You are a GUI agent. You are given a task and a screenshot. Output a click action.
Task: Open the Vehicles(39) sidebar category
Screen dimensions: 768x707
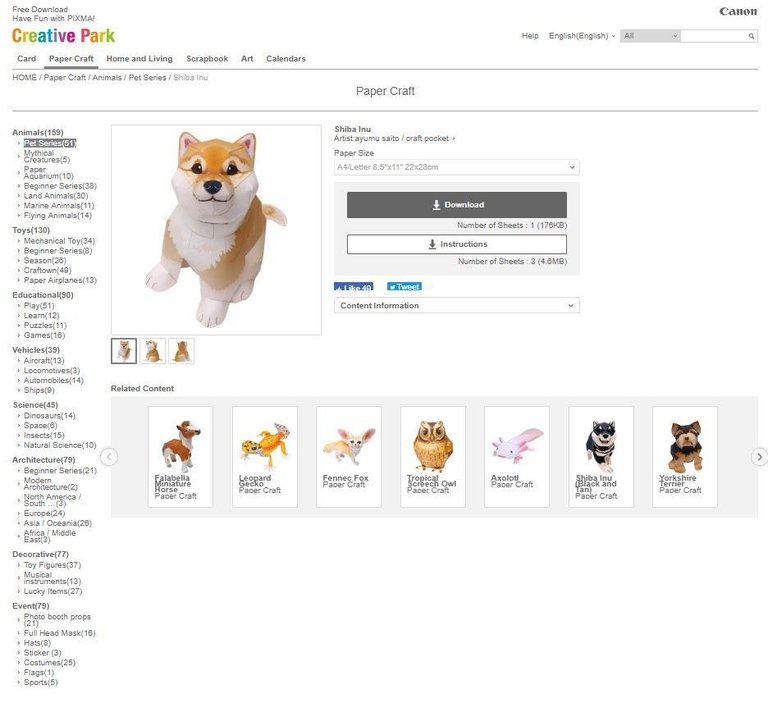point(36,349)
